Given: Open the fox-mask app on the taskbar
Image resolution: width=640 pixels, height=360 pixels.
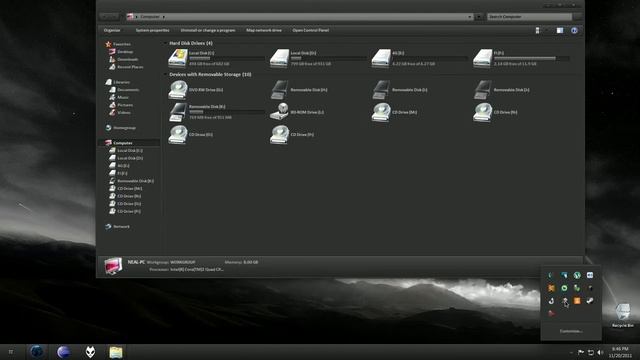Looking at the screenshot, I should coord(90,352).
